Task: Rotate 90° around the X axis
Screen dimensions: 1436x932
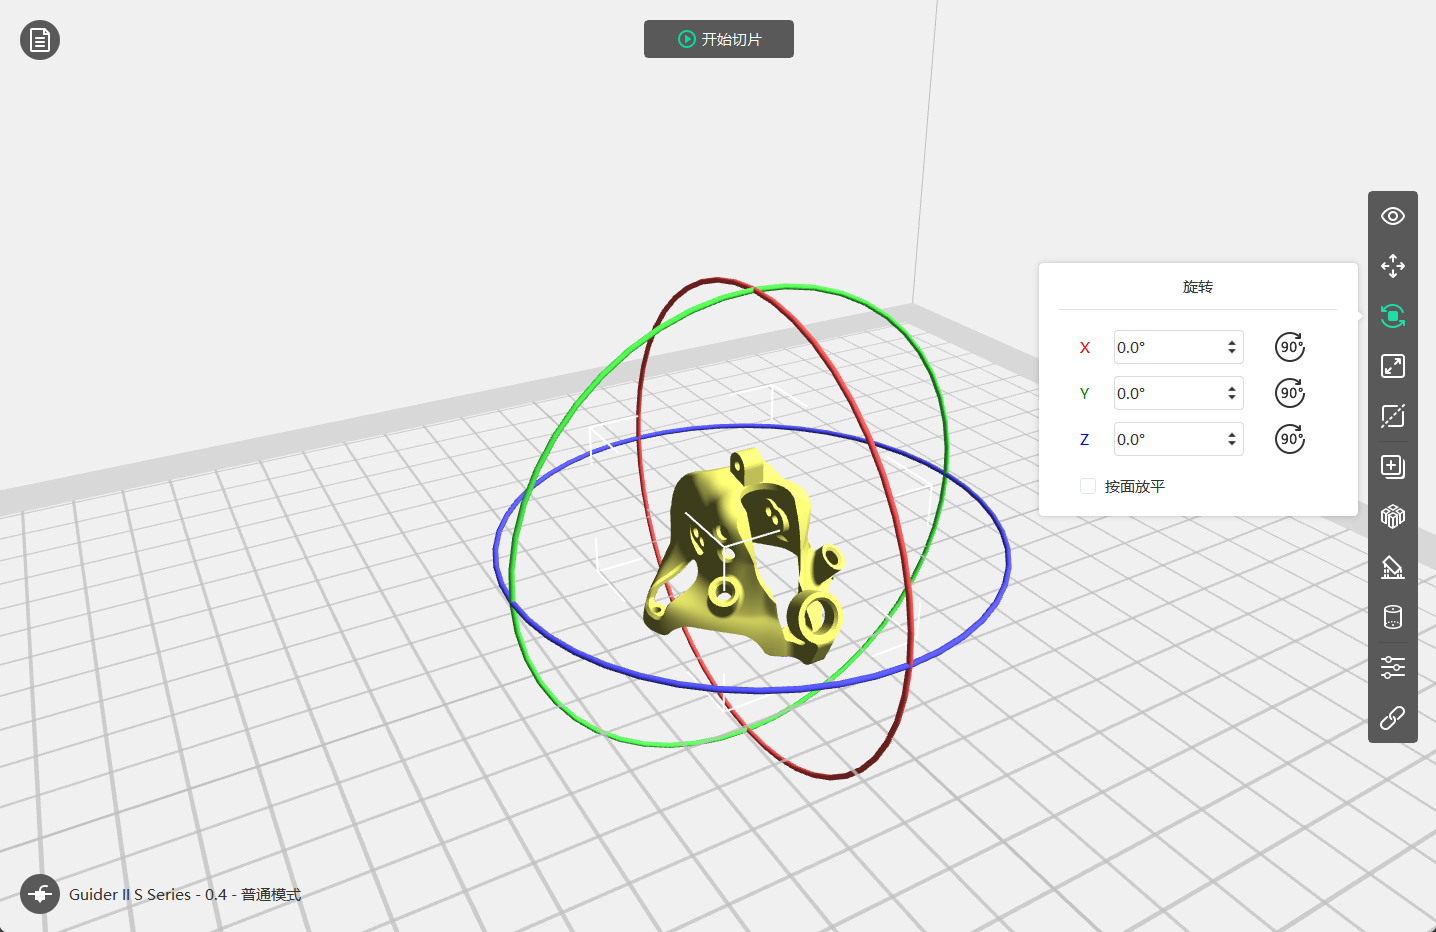Action: (x=1290, y=347)
